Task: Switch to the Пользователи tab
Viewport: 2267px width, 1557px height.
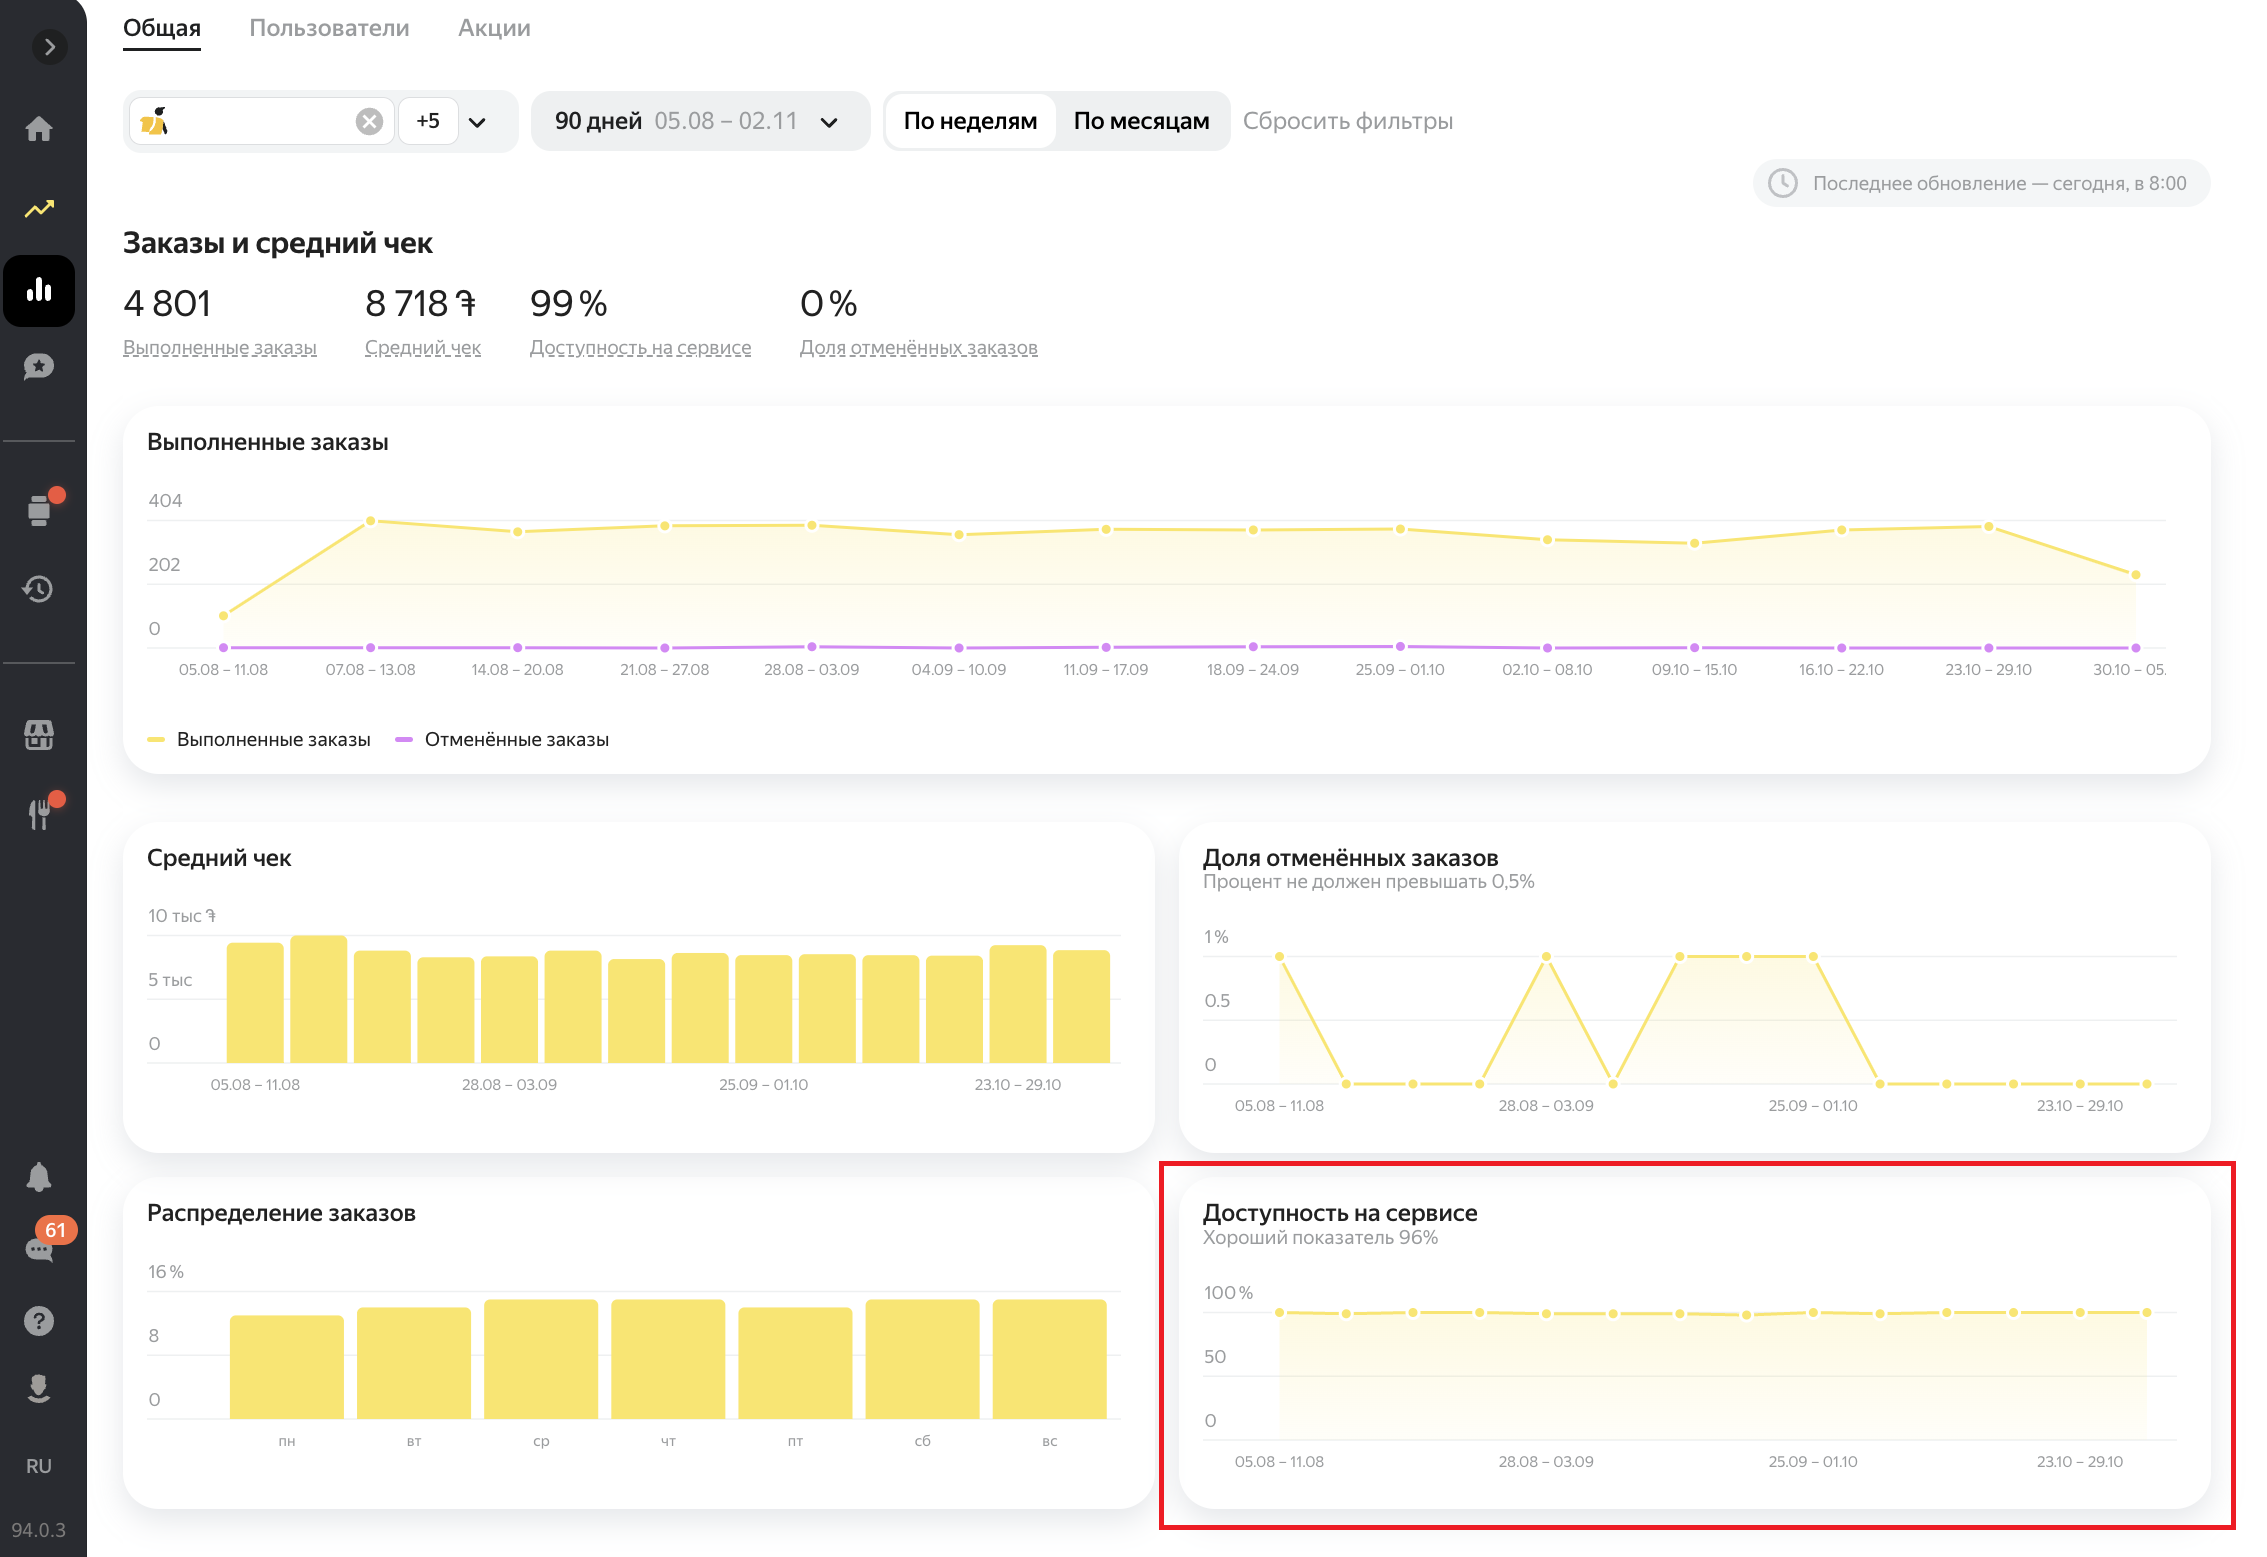Action: tap(329, 28)
